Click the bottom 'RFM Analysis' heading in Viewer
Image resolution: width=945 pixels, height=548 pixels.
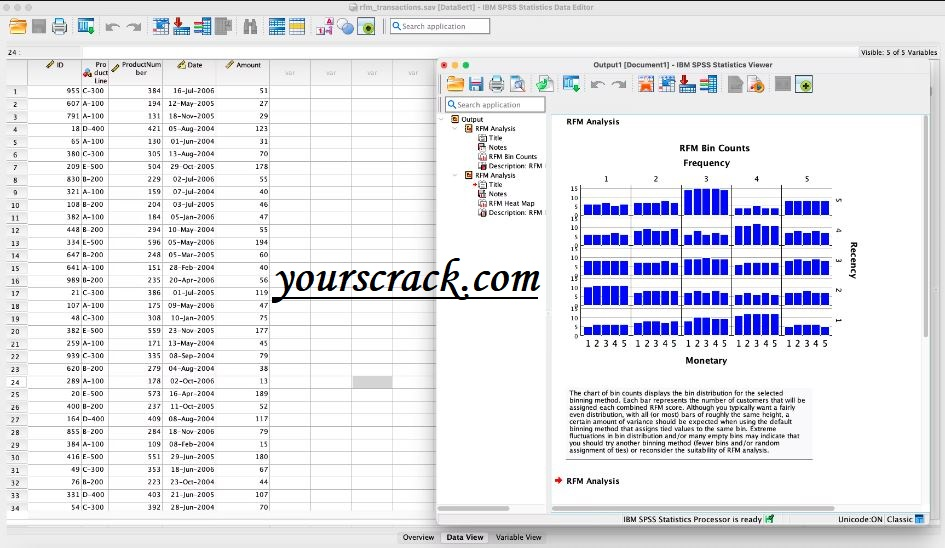point(592,481)
